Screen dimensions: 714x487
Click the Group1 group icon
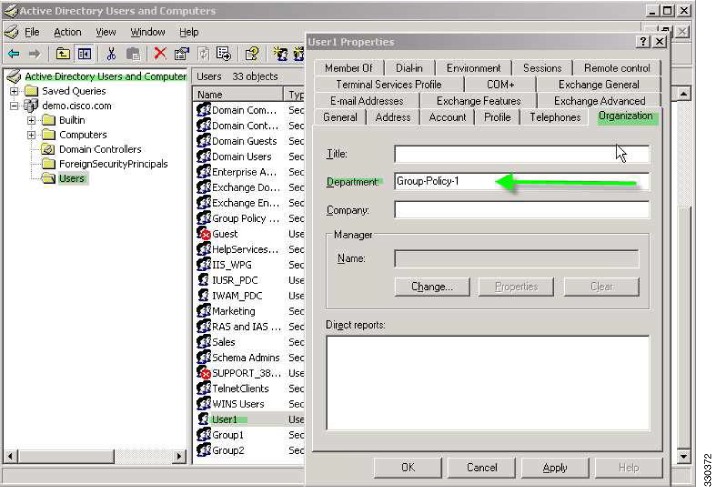pyautogui.click(x=204, y=435)
